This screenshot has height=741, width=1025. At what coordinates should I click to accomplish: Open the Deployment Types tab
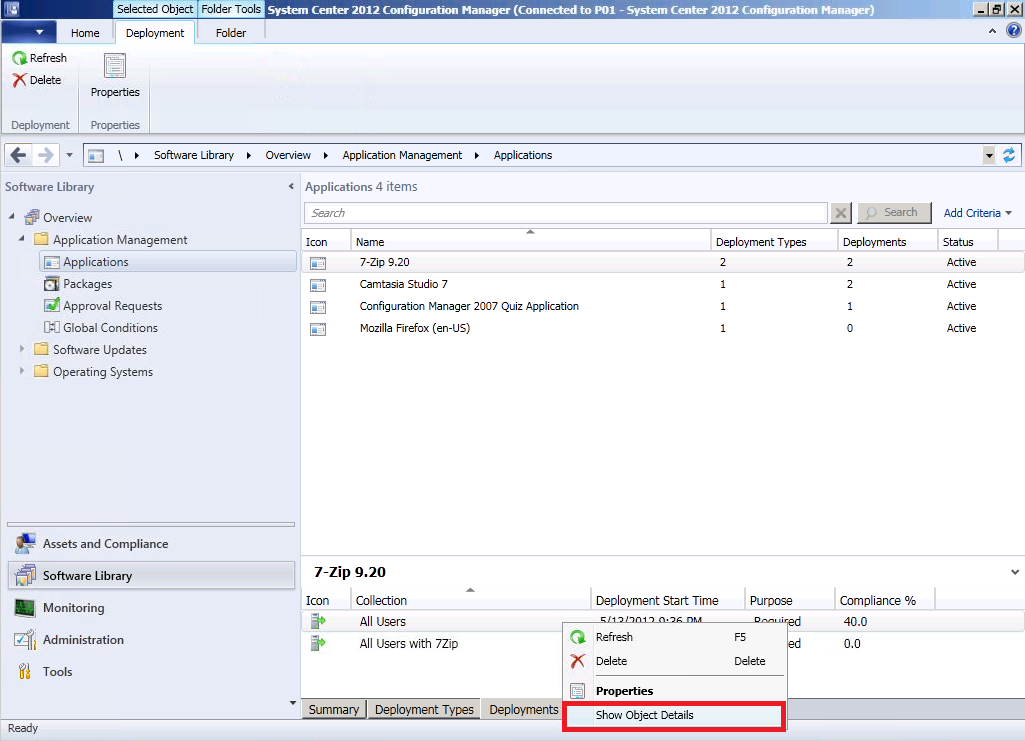[424, 710]
